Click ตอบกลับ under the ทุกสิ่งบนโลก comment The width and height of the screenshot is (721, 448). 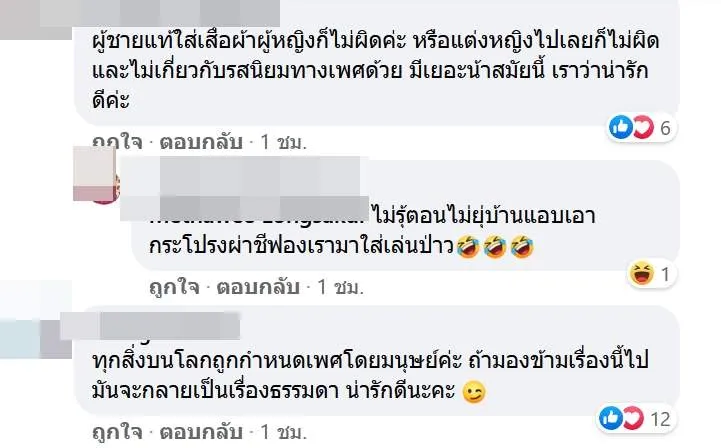tap(201, 432)
